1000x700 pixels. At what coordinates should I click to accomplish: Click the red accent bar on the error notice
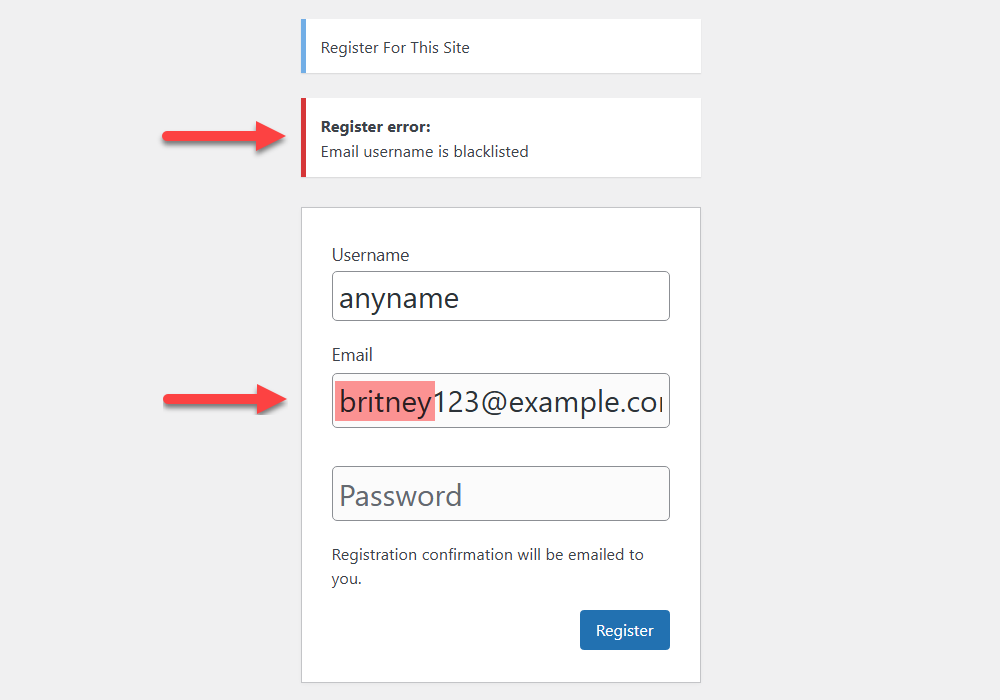303,137
